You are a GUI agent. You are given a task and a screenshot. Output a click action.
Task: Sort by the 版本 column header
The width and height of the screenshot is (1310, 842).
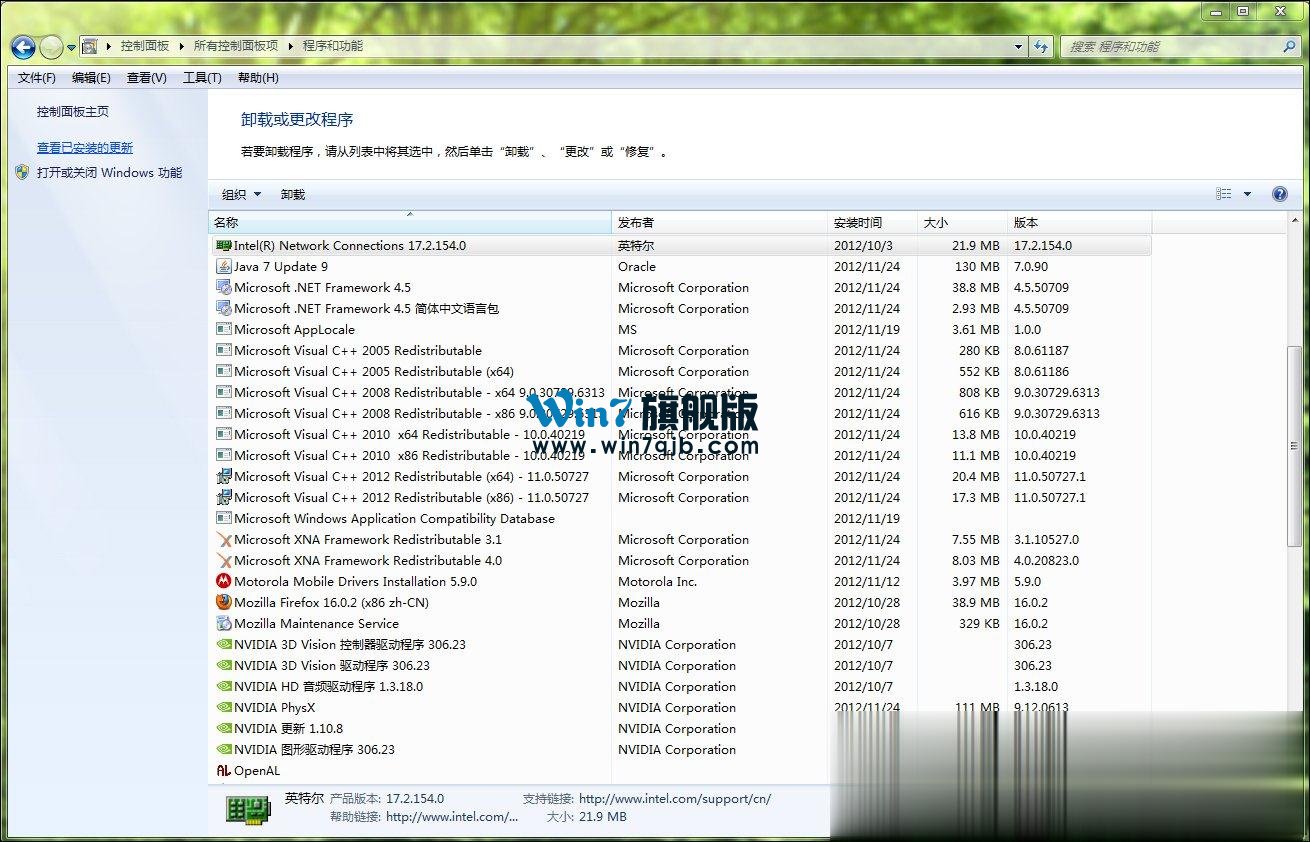(x=1080, y=222)
